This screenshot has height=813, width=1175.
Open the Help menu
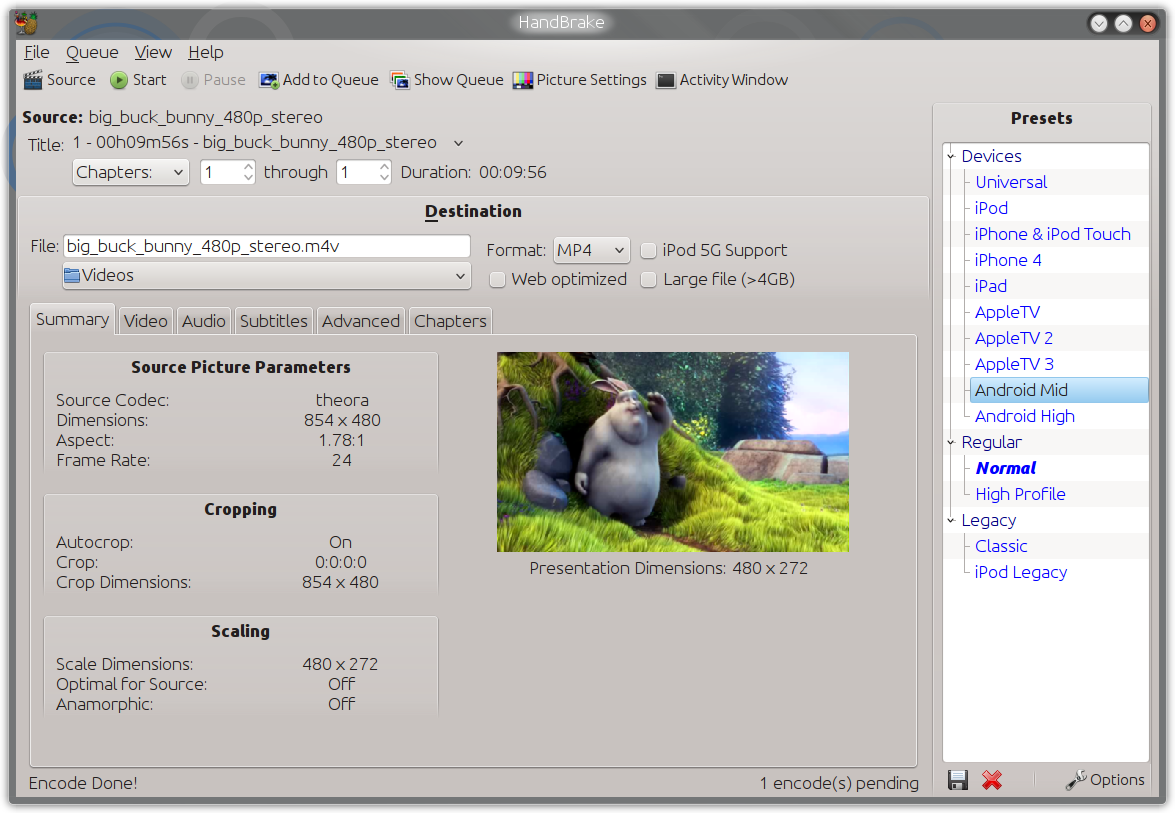(205, 52)
